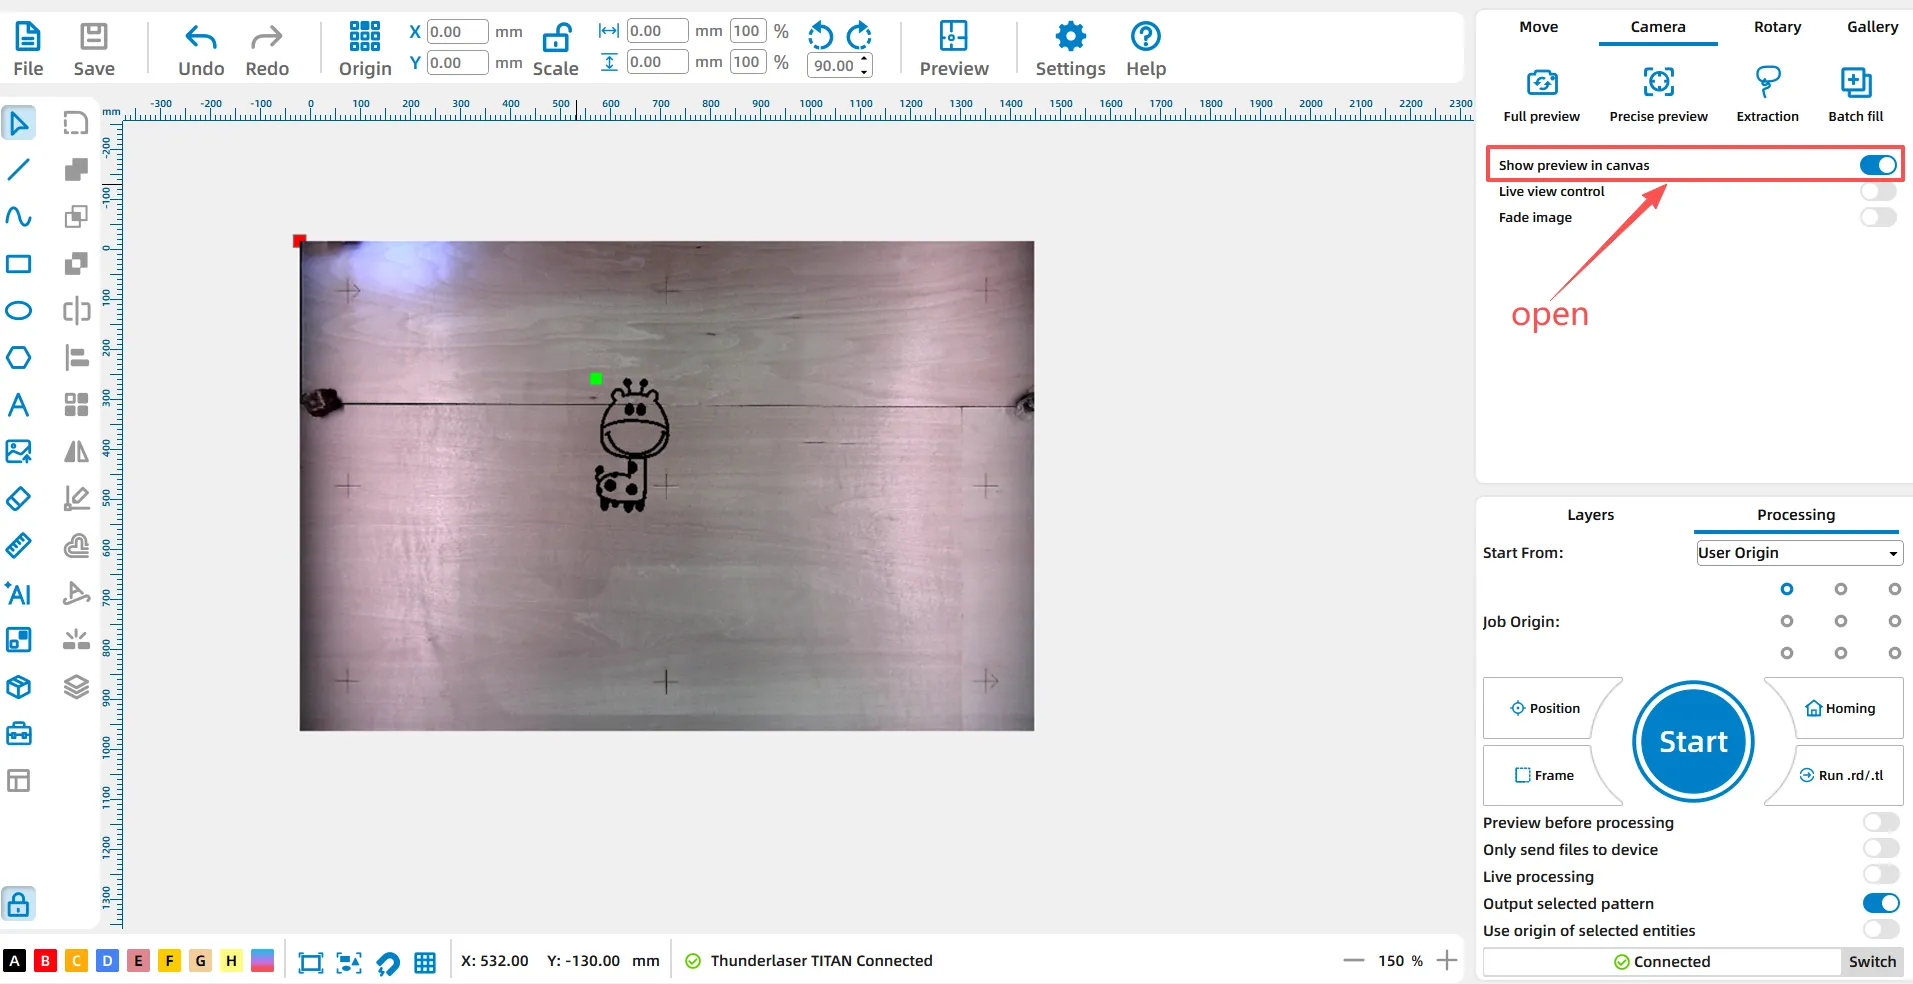
Task: Click the Batch fill icon
Action: click(x=1855, y=83)
